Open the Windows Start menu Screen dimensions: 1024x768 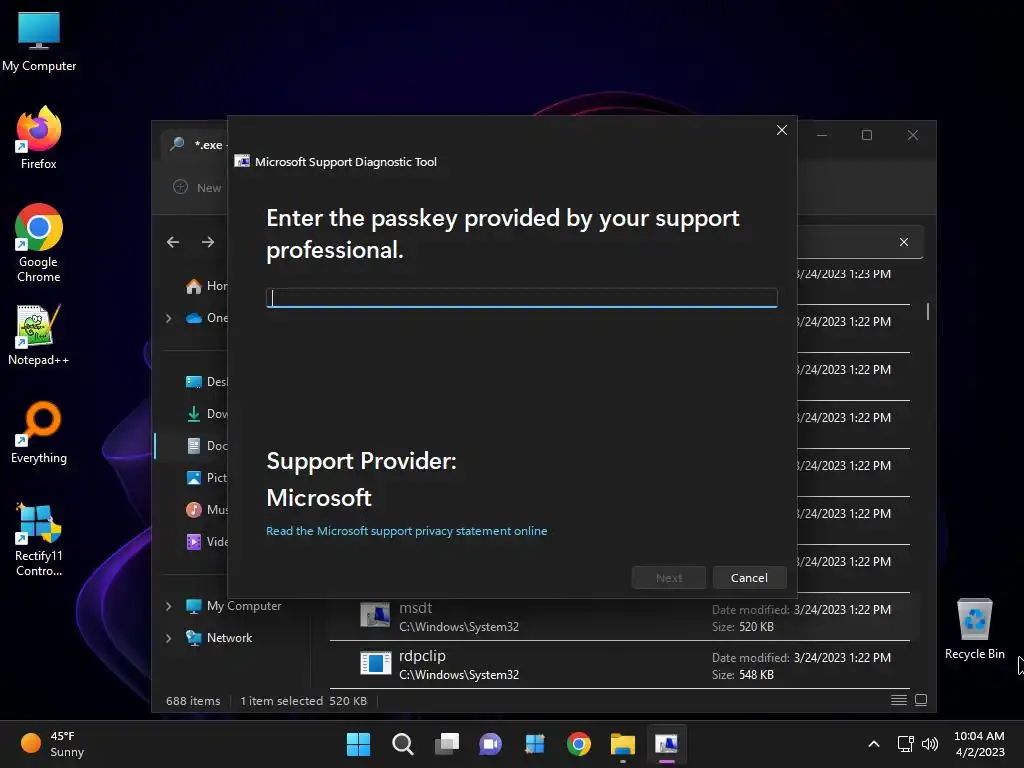359,744
